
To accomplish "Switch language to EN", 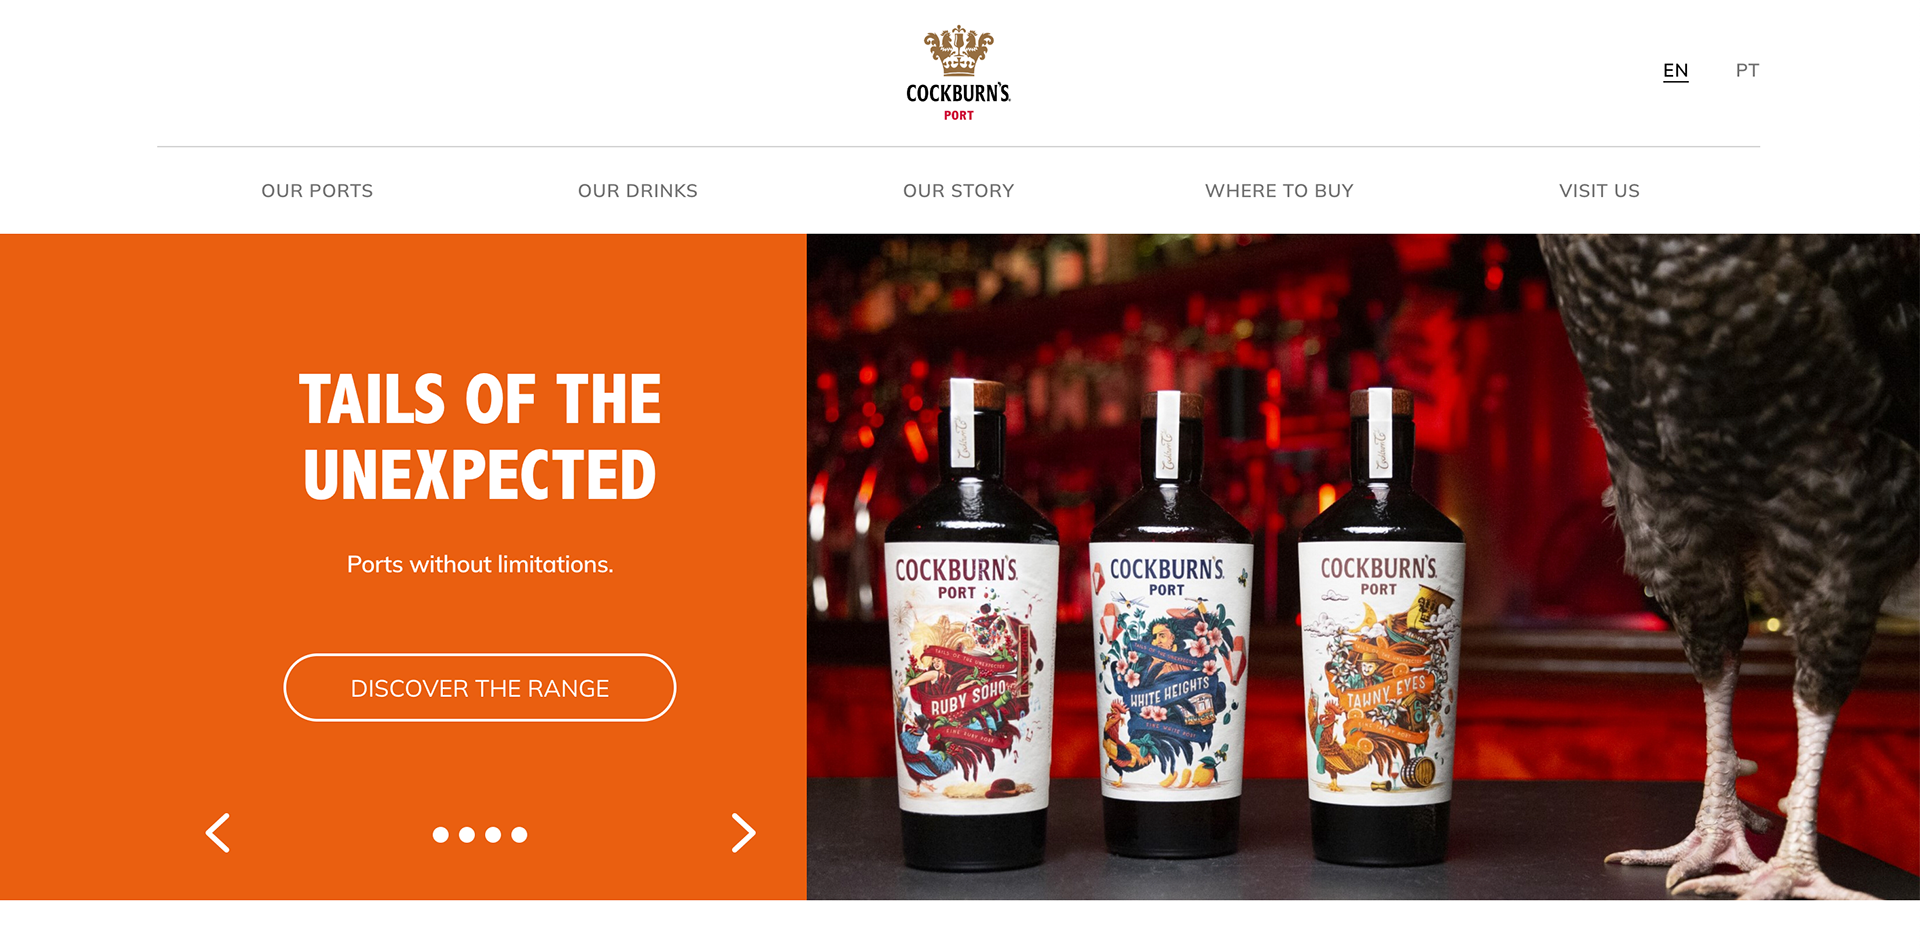I will (1676, 71).
